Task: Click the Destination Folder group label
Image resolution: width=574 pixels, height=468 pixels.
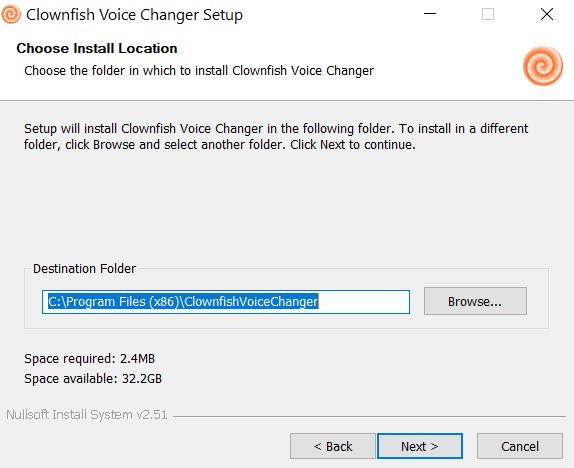Action: click(x=85, y=269)
